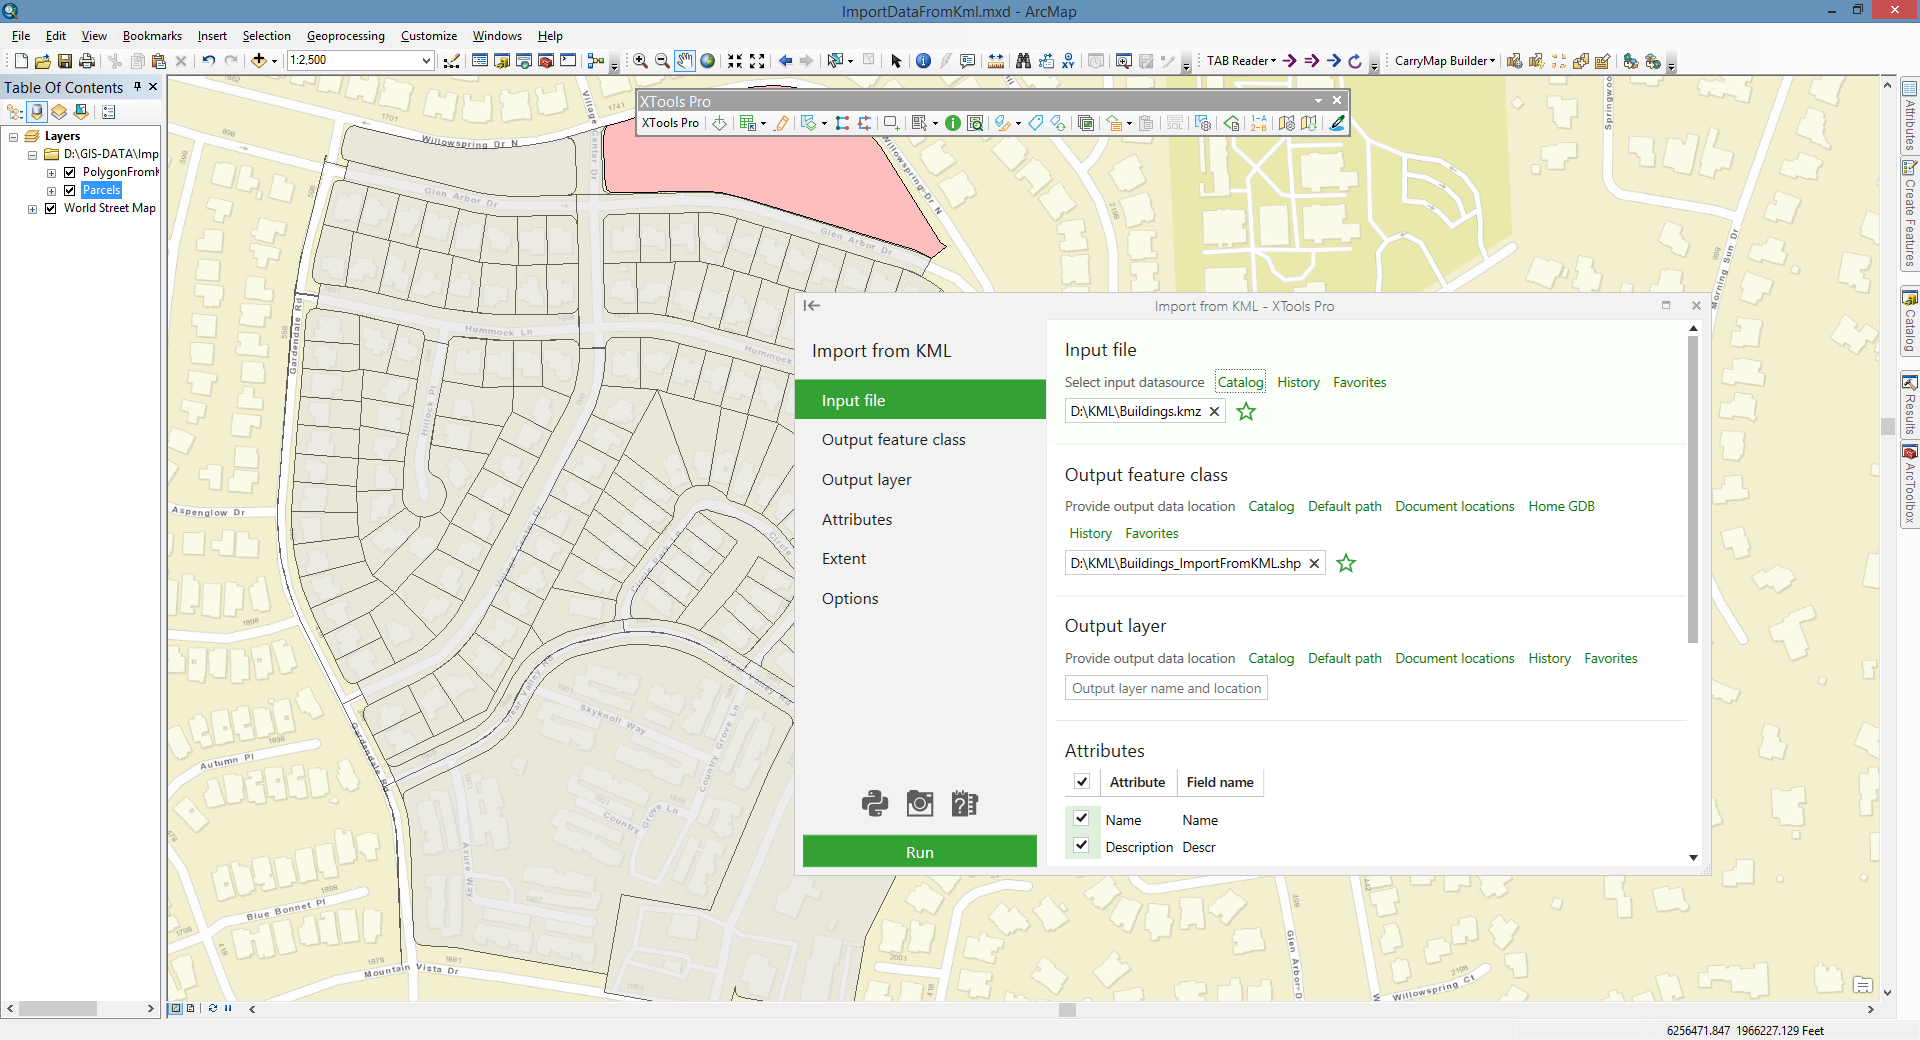Viewport: 1920px width, 1040px height.
Task: Clear the Buildings_ImportFromKML.shp output path
Action: (1314, 563)
